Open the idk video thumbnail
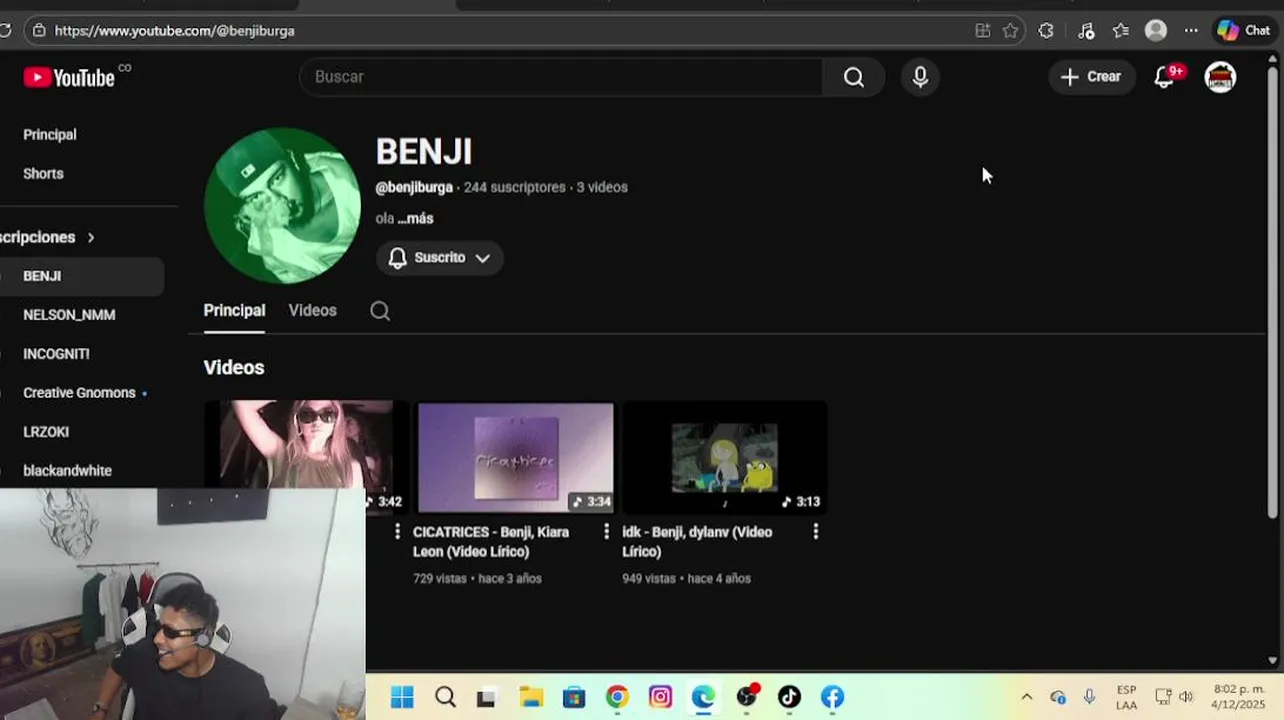The width and height of the screenshot is (1284, 720). click(x=725, y=458)
